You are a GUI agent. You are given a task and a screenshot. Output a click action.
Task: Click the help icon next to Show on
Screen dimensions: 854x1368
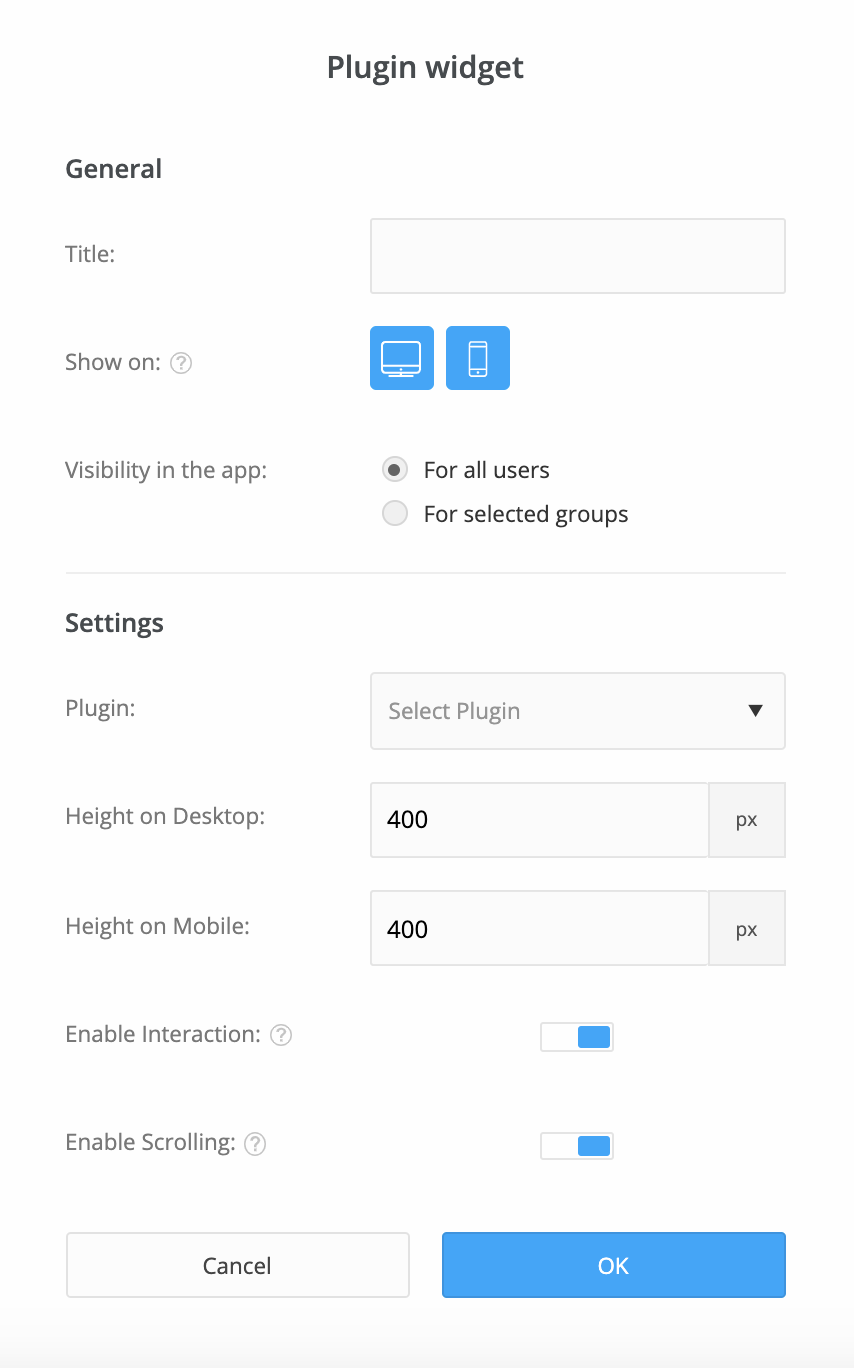coord(181,362)
